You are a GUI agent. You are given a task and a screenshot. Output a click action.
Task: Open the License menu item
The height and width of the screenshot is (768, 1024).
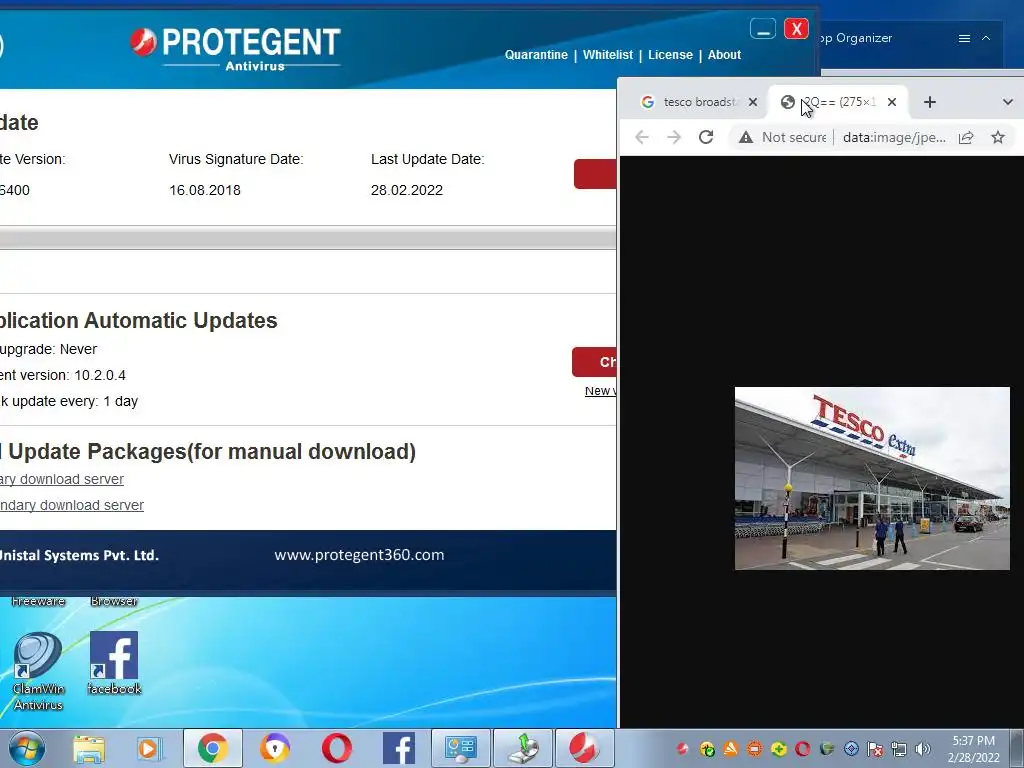[670, 55]
